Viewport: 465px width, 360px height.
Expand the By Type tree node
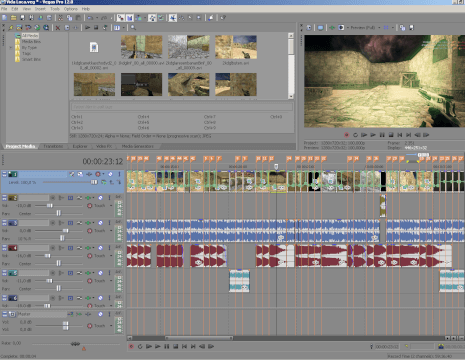(x=11, y=48)
